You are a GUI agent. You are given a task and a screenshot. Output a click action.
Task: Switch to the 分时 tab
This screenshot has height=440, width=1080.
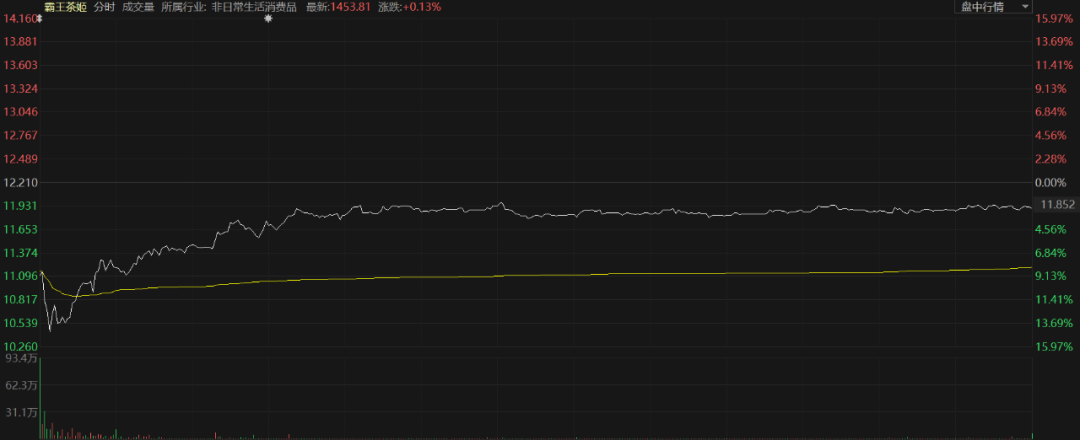(x=104, y=6)
